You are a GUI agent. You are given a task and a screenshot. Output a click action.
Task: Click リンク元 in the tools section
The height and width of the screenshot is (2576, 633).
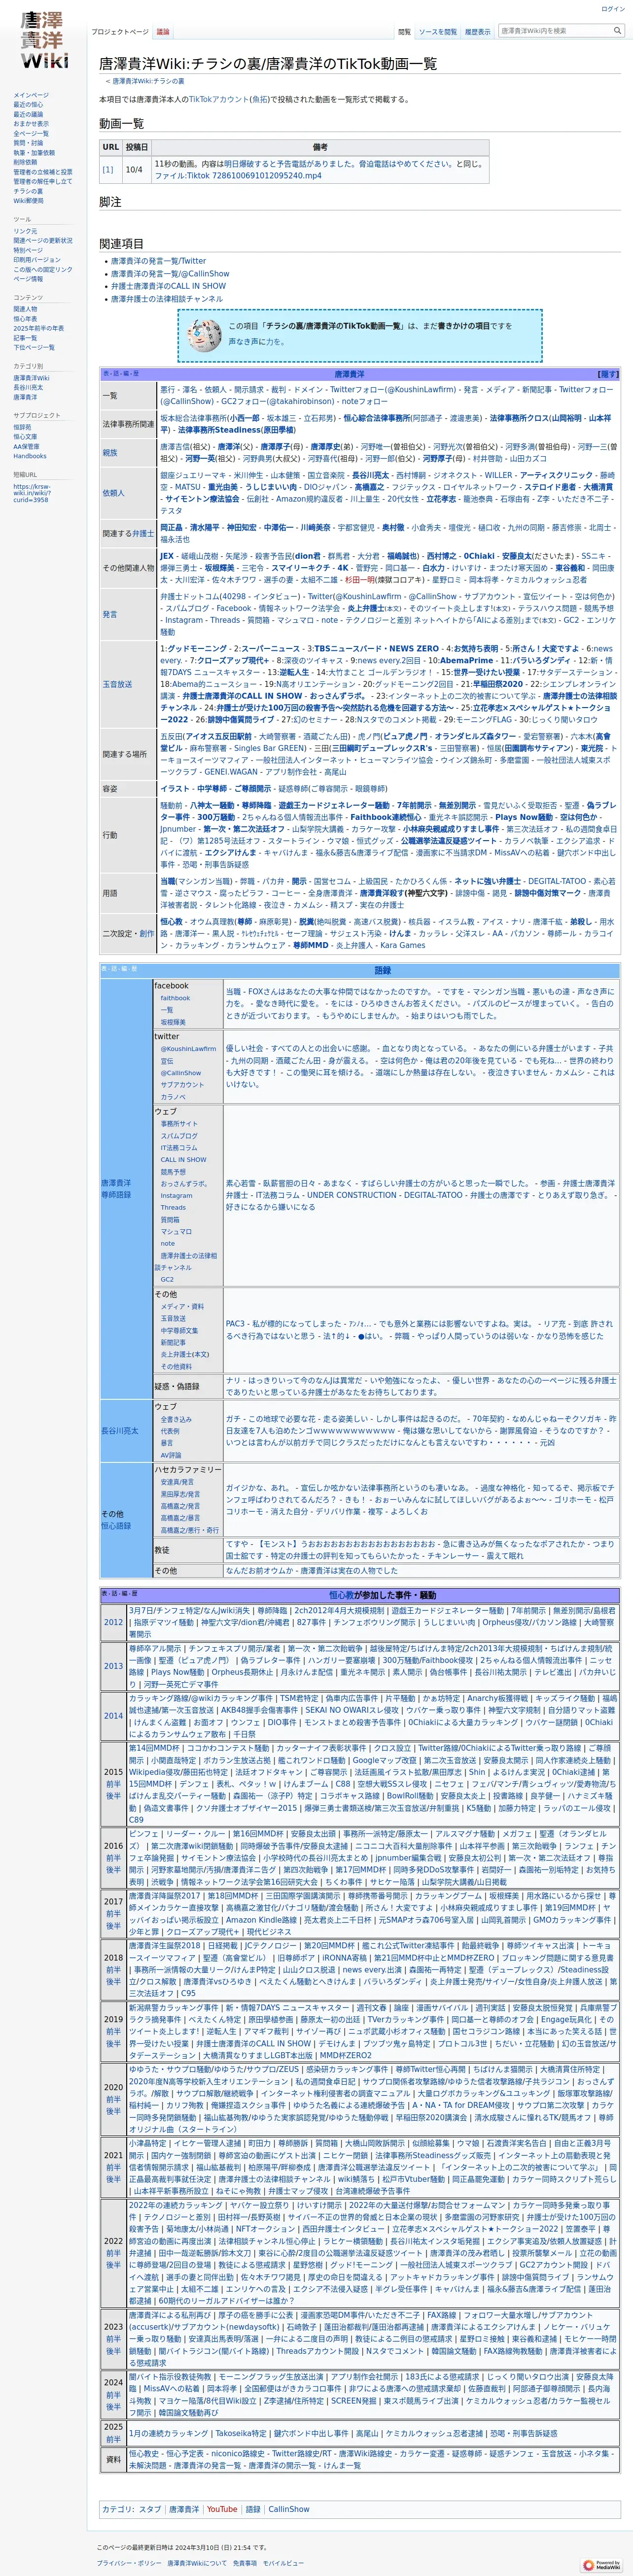point(24,231)
